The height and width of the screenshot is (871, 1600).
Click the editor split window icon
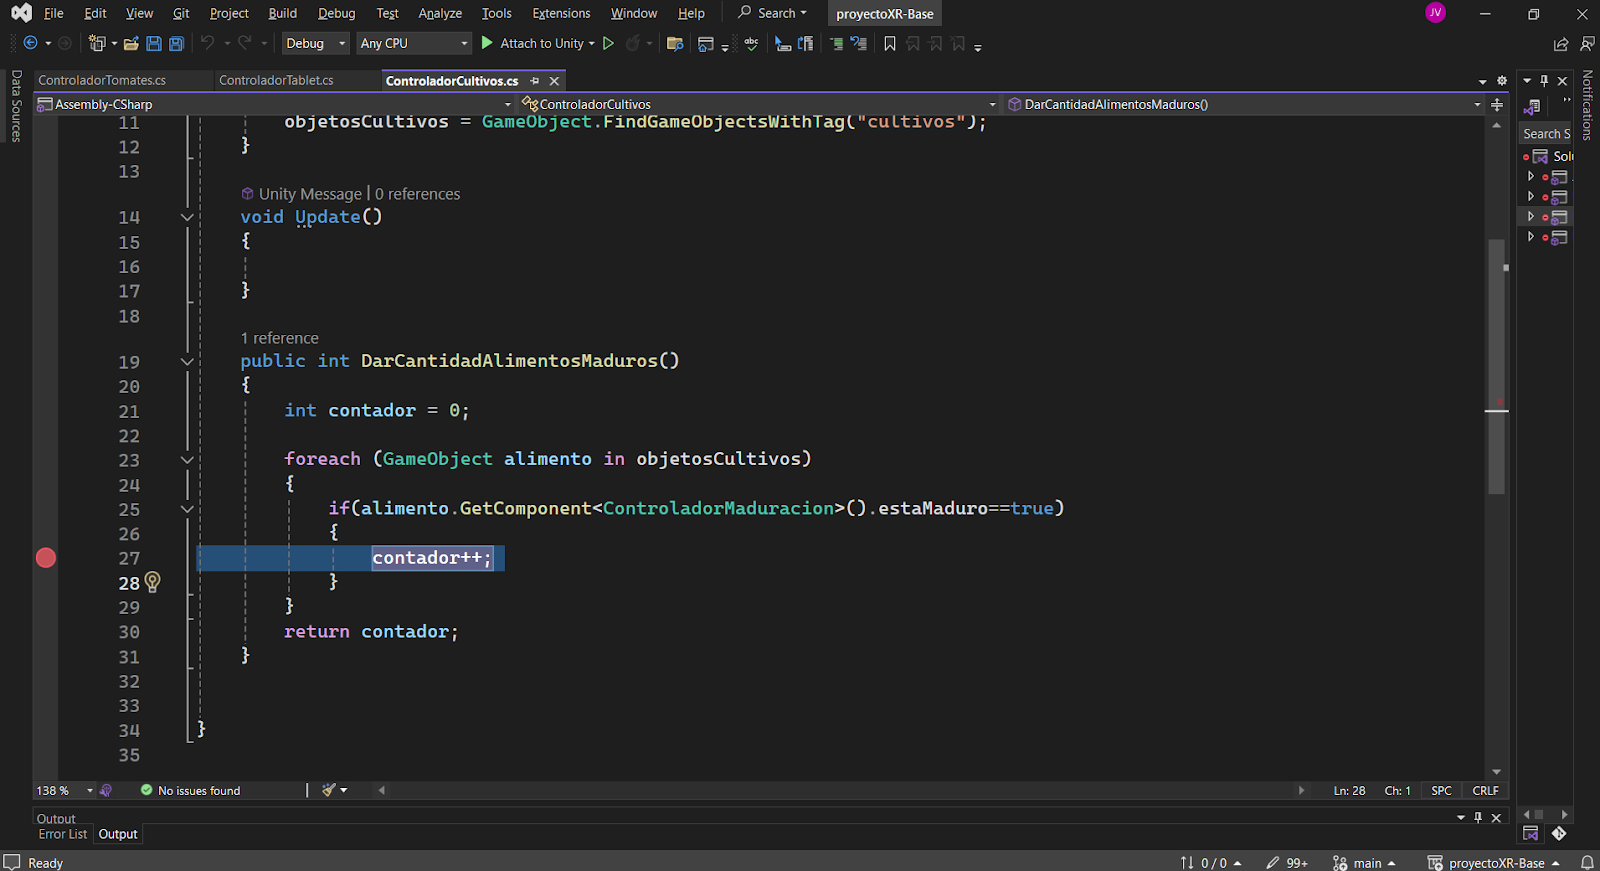pyautogui.click(x=1497, y=104)
